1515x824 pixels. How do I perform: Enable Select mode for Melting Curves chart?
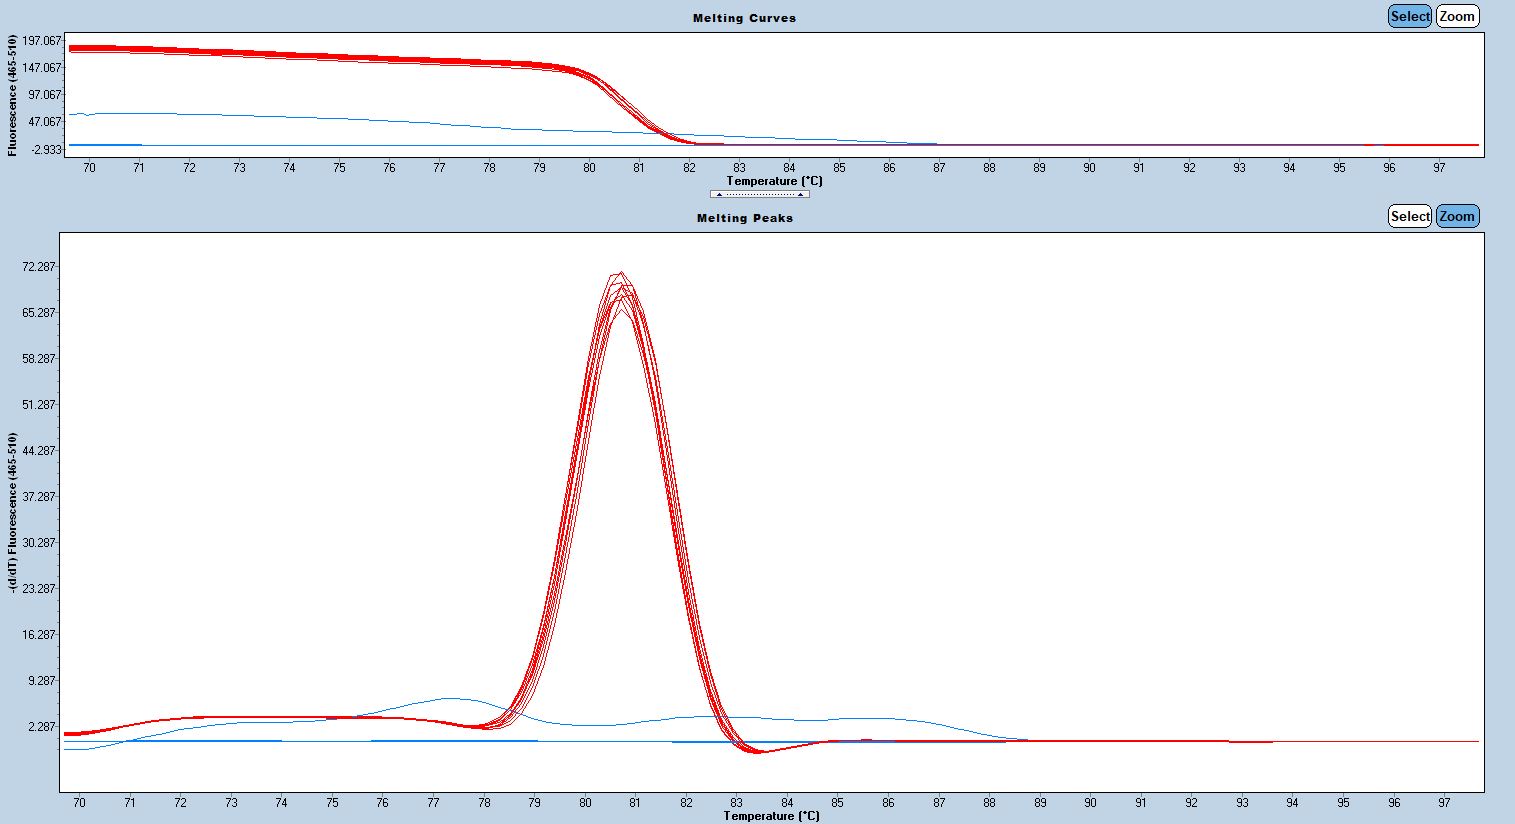coord(1409,16)
